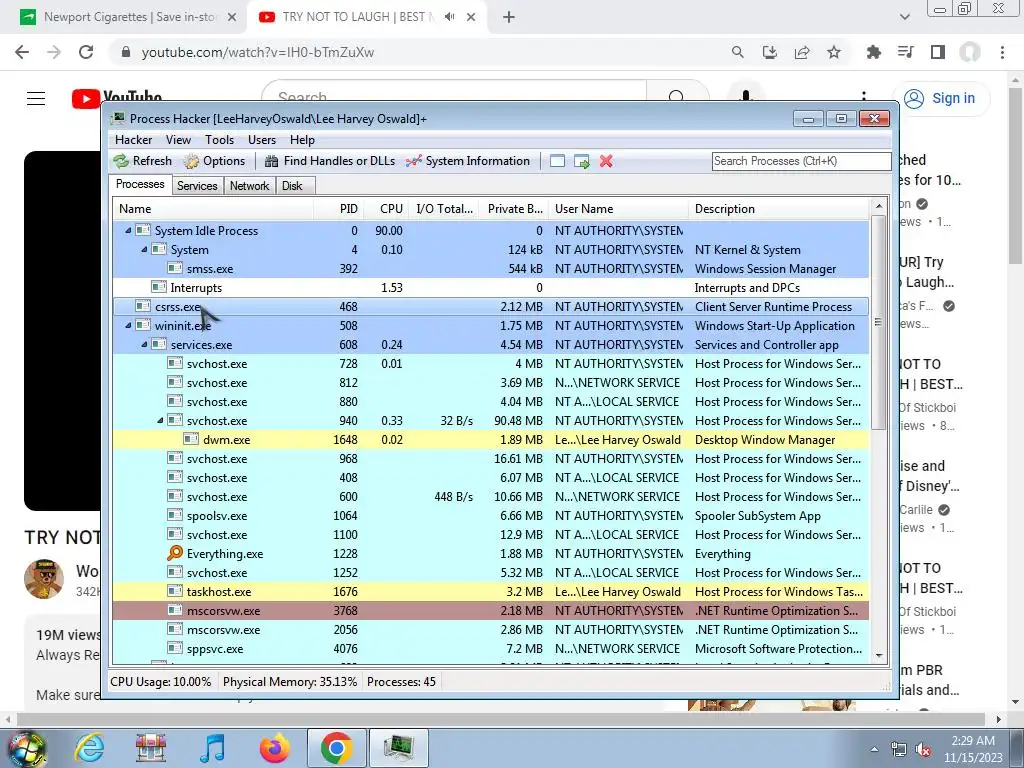Click the Chrome side panel icon

(938, 52)
